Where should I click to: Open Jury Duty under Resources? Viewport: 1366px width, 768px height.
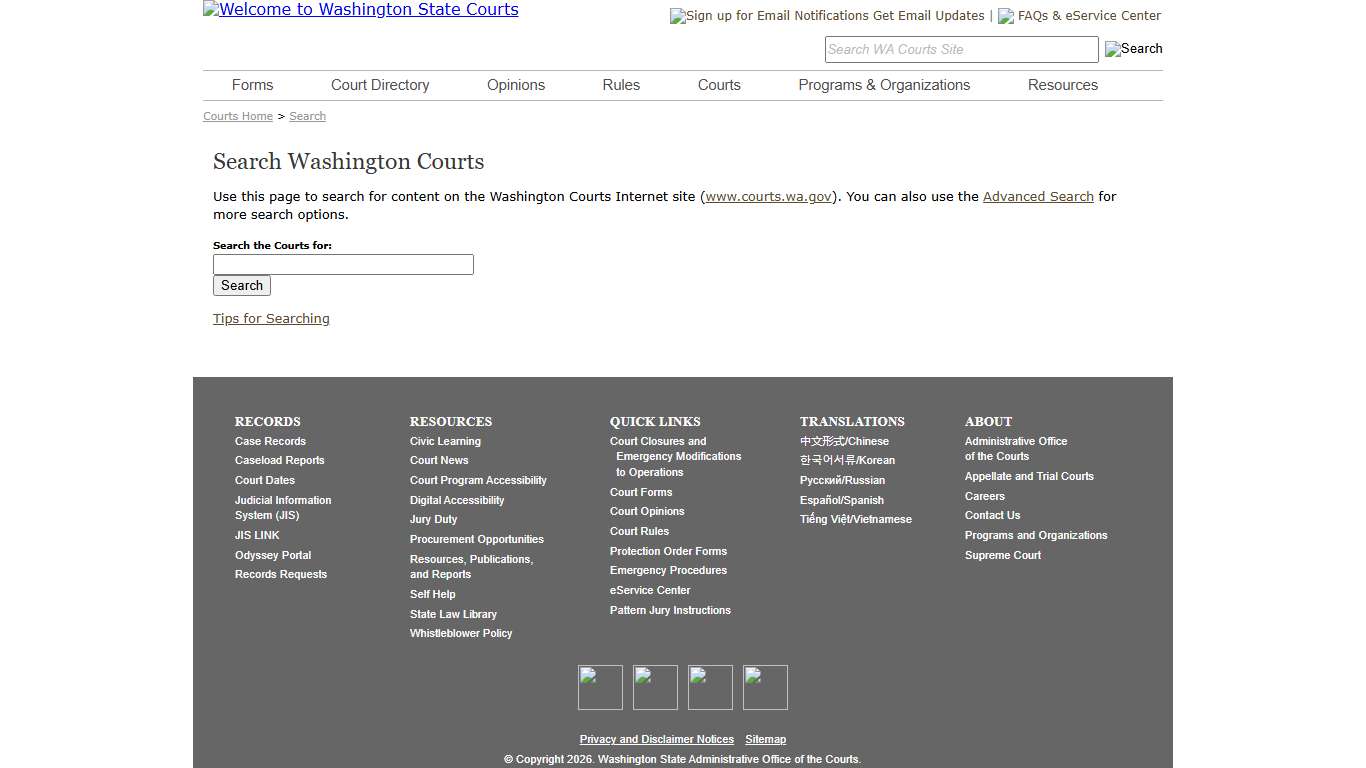click(432, 519)
